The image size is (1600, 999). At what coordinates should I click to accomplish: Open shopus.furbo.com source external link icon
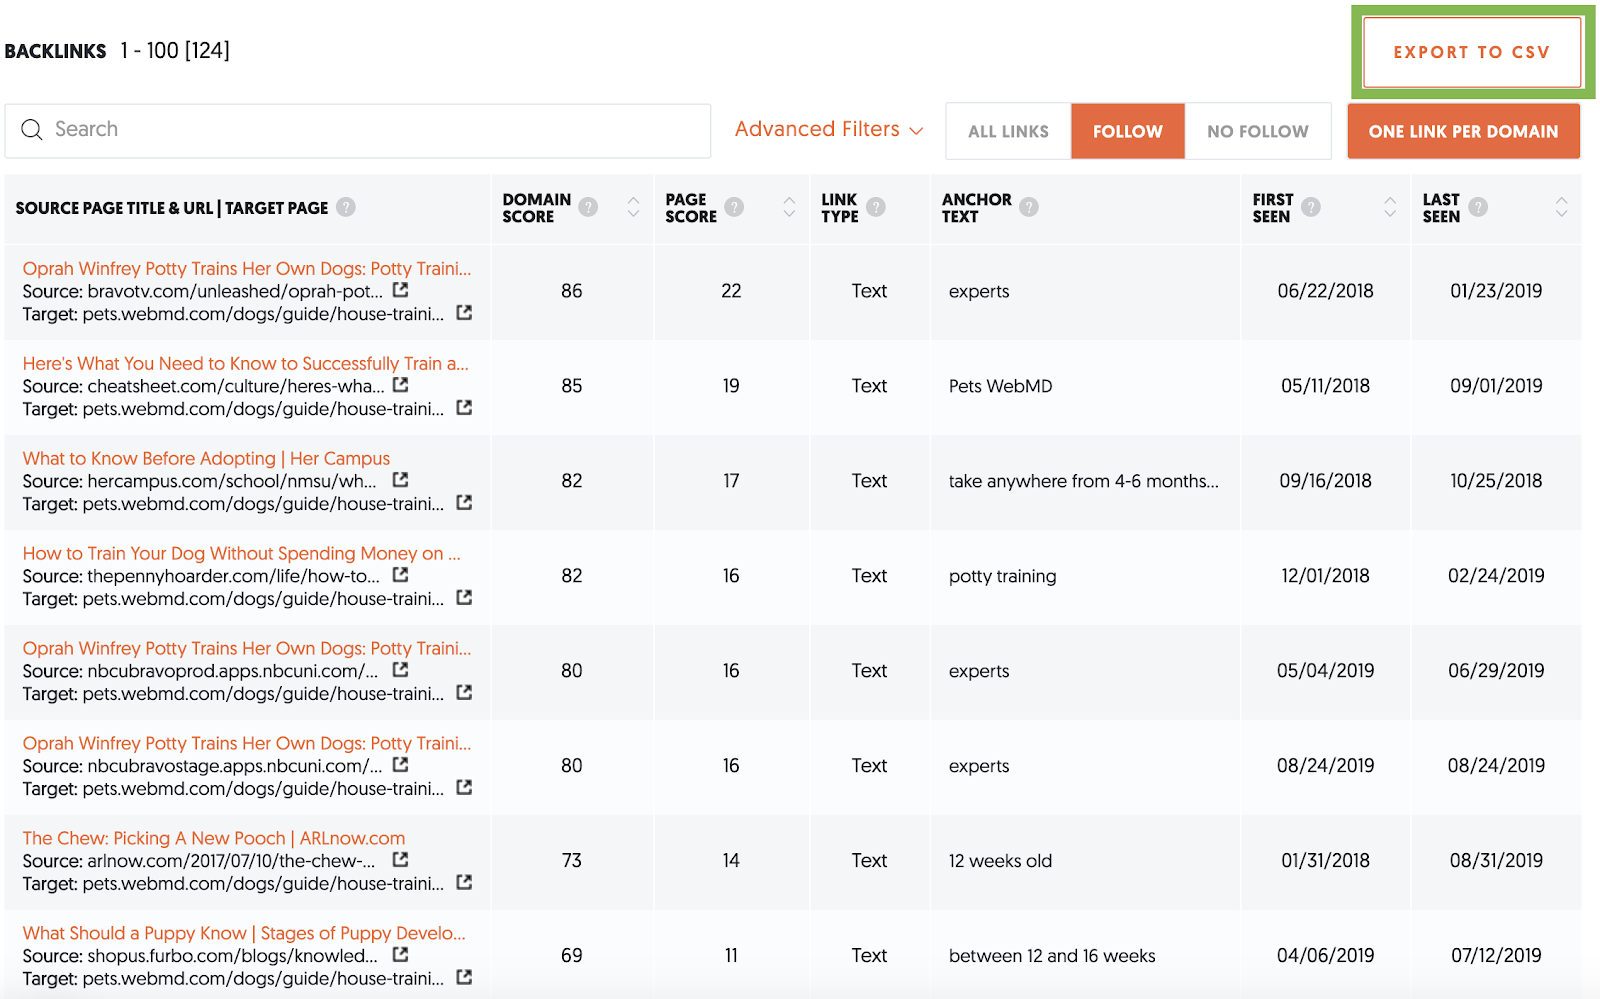click(401, 955)
